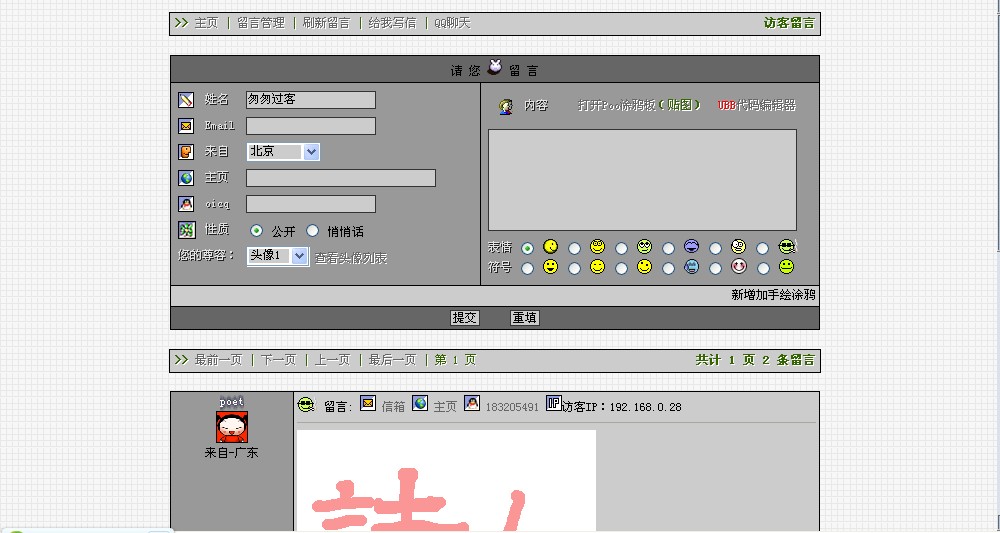Click poet's red avatar image
1000x533 pixels.
pos(232,427)
